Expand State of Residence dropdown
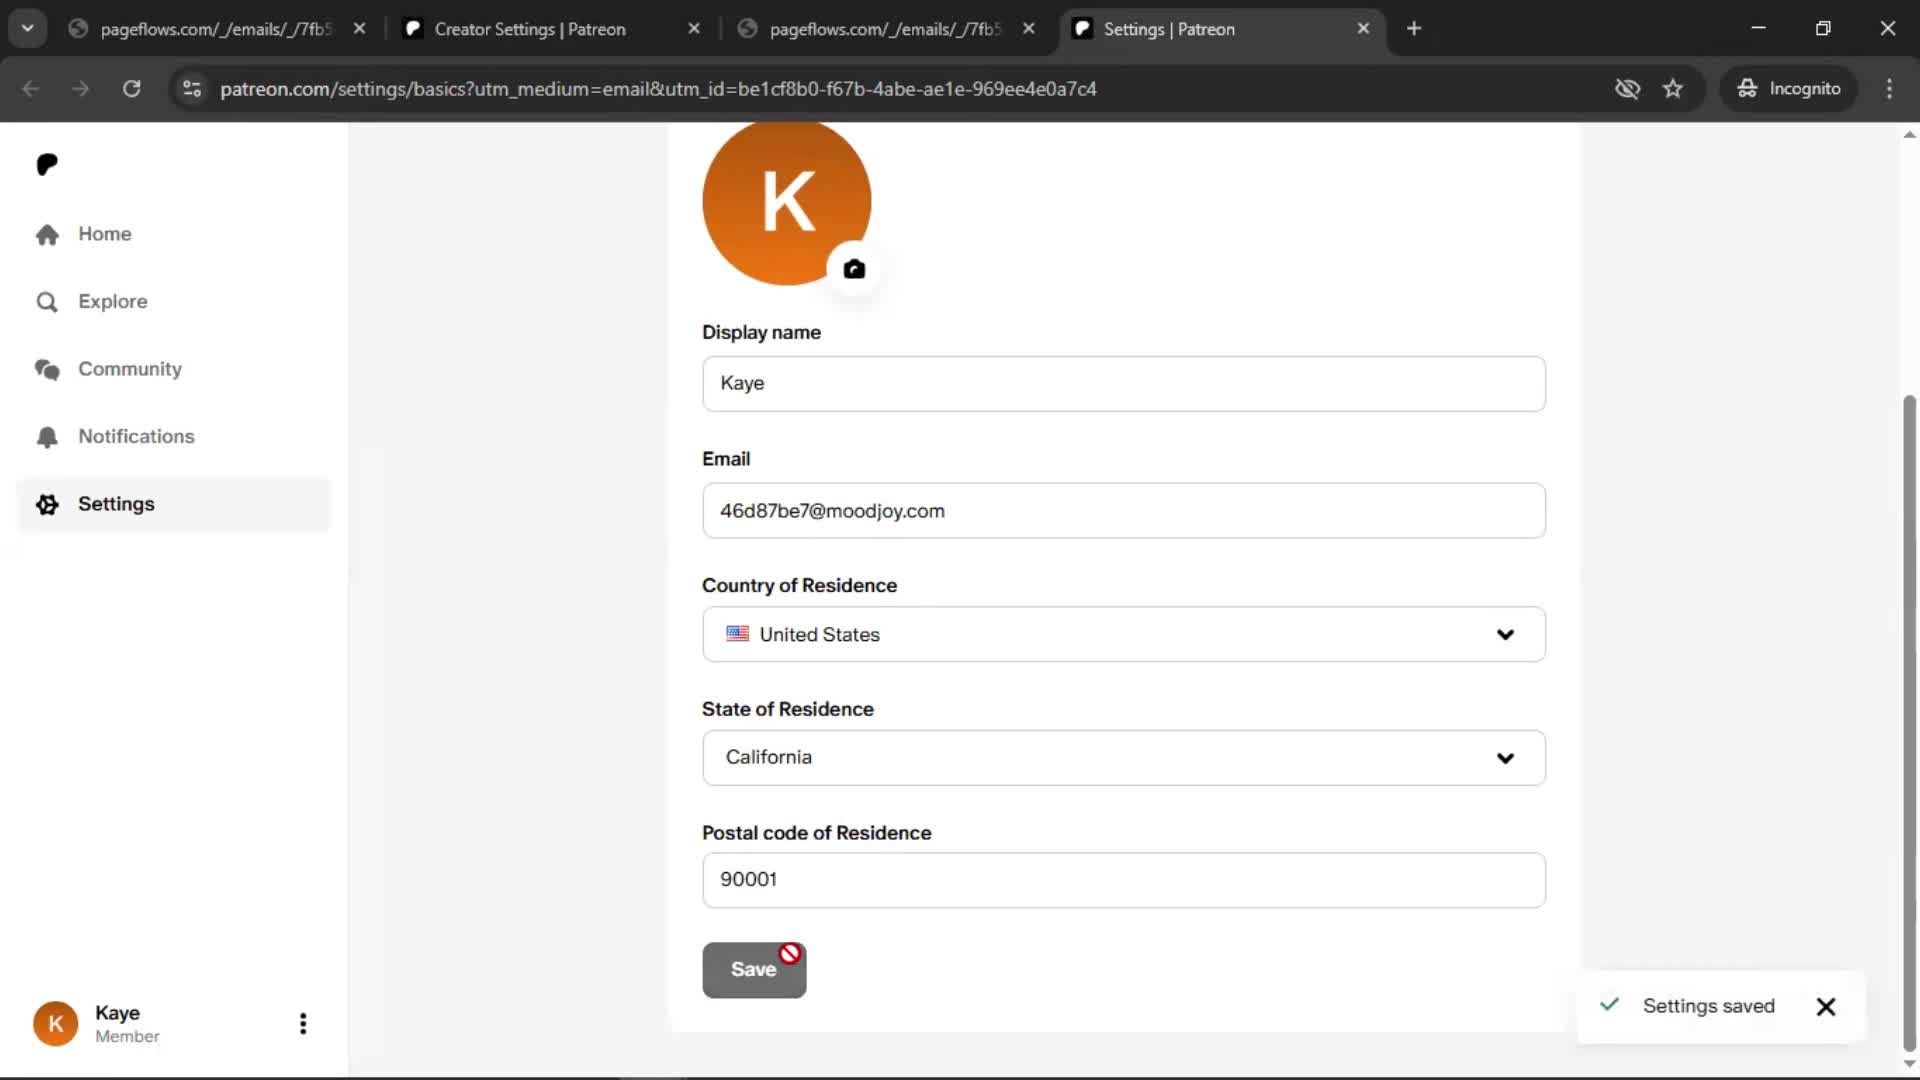Viewport: 1920px width, 1080px height. coord(1123,757)
